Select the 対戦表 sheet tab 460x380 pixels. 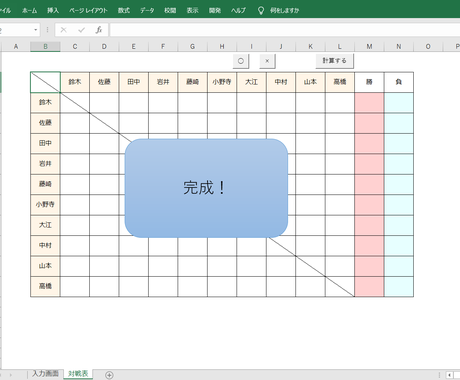coord(78,374)
